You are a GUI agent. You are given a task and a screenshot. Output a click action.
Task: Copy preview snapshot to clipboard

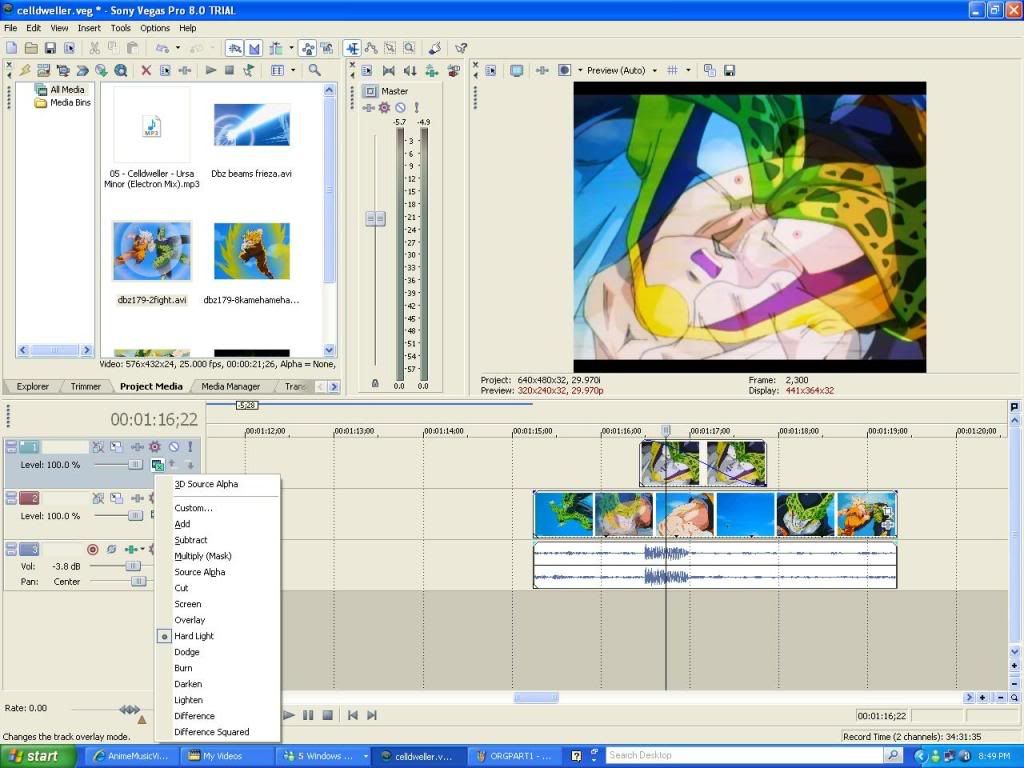click(710, 70)
